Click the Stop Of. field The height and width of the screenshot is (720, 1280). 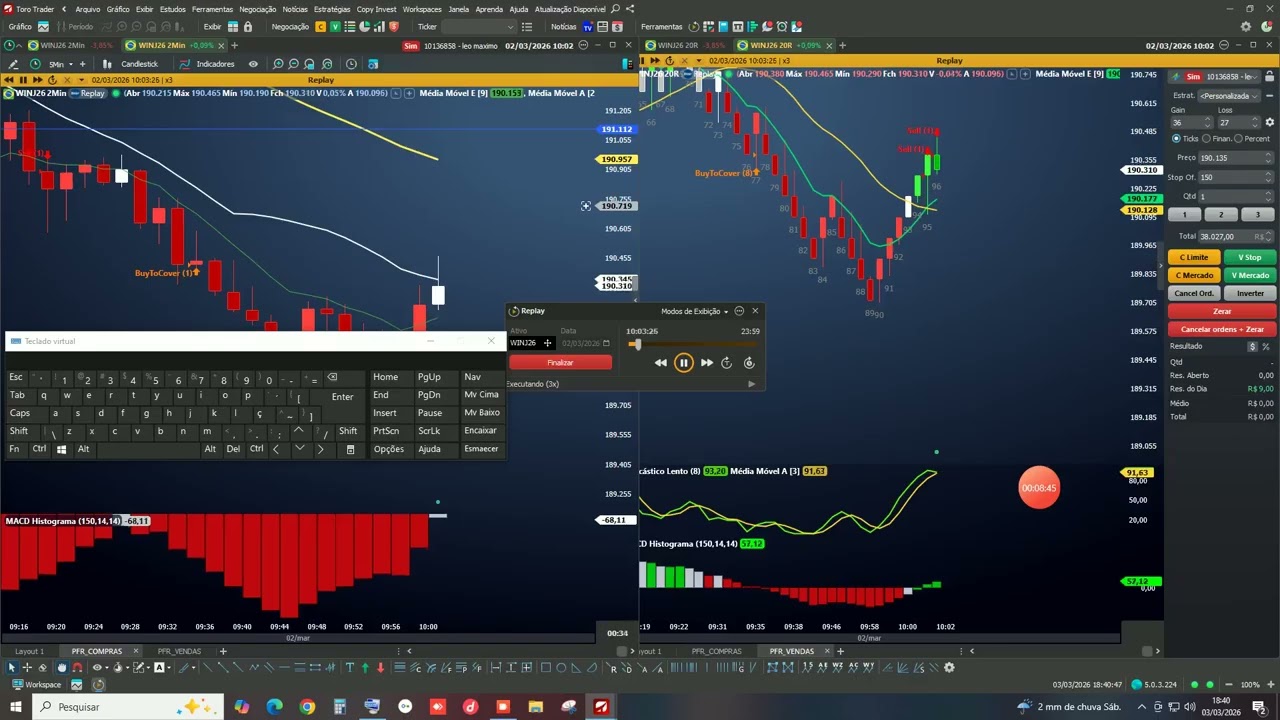tap(1235, 177)
